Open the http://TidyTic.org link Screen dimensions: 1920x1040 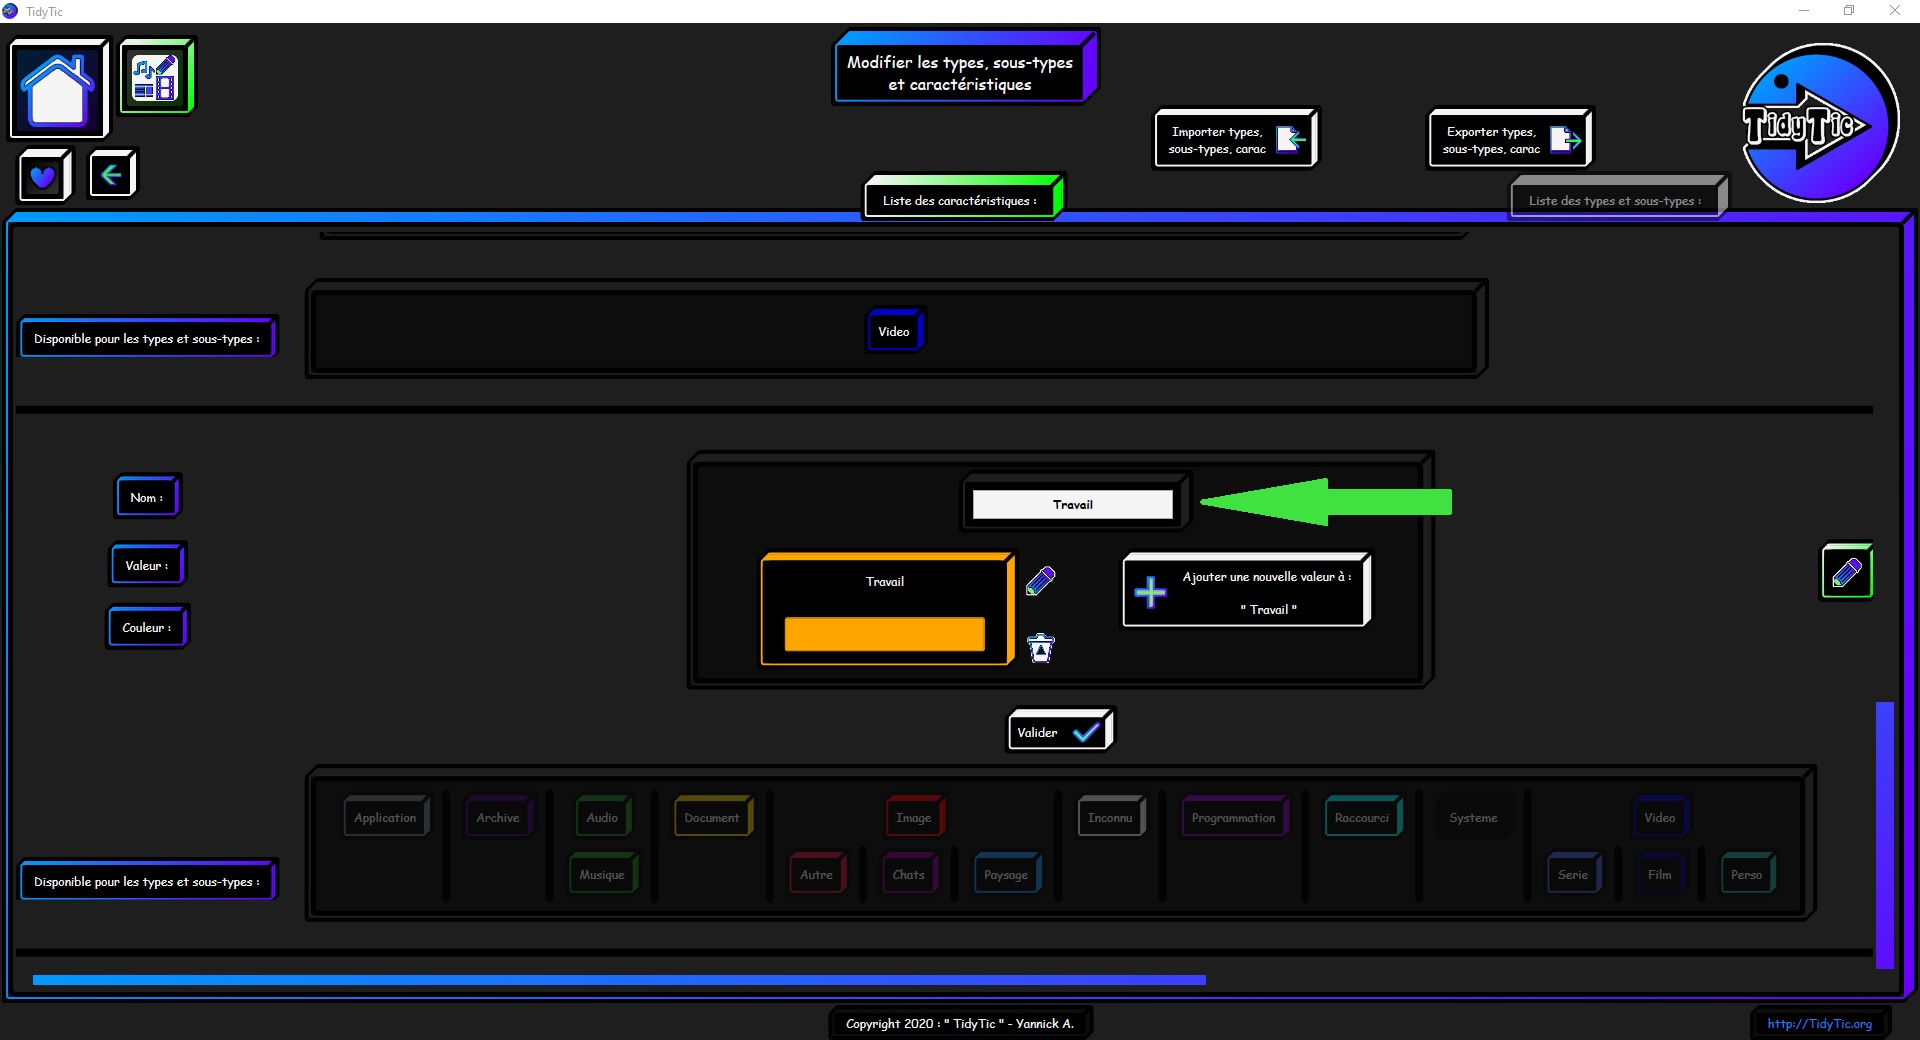pyautogui.click(x=1819, y=1023)
